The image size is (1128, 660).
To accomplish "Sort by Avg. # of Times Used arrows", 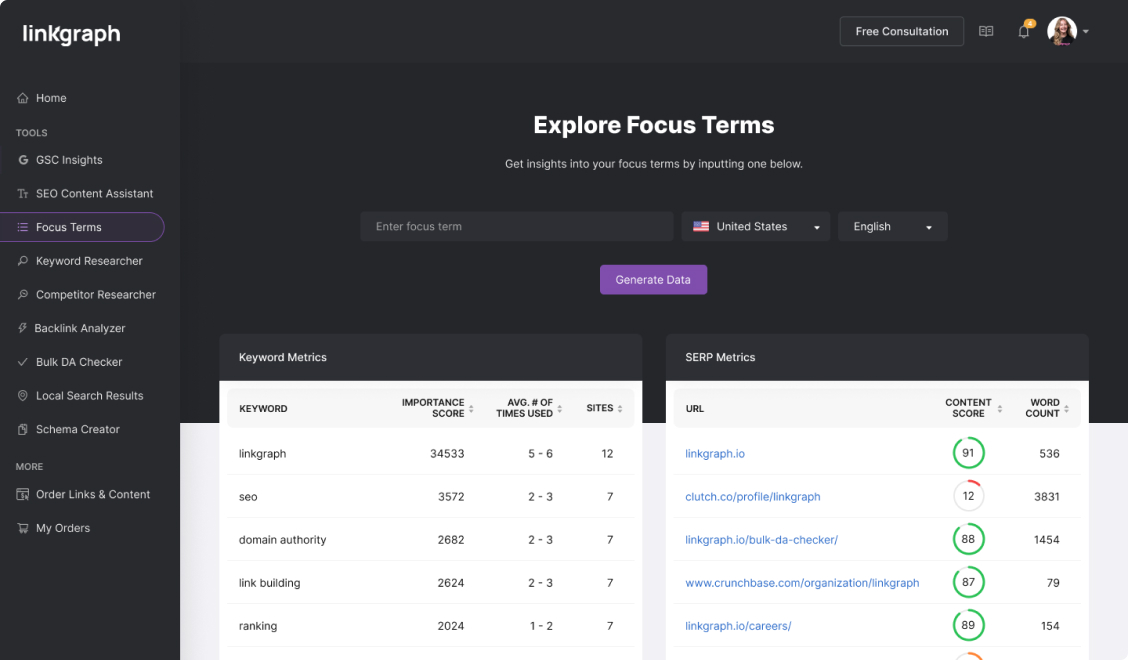I will coord(559,409).
